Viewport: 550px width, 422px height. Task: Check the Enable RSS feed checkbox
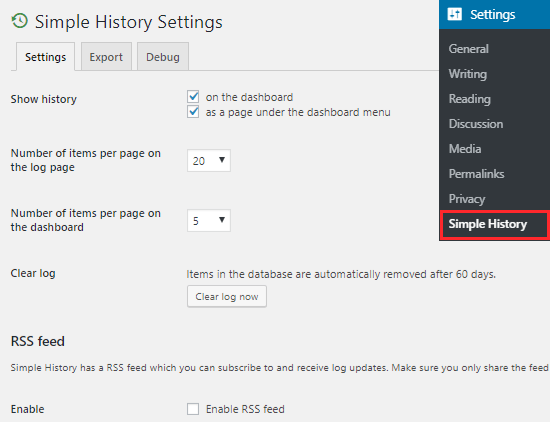(193, 409)
